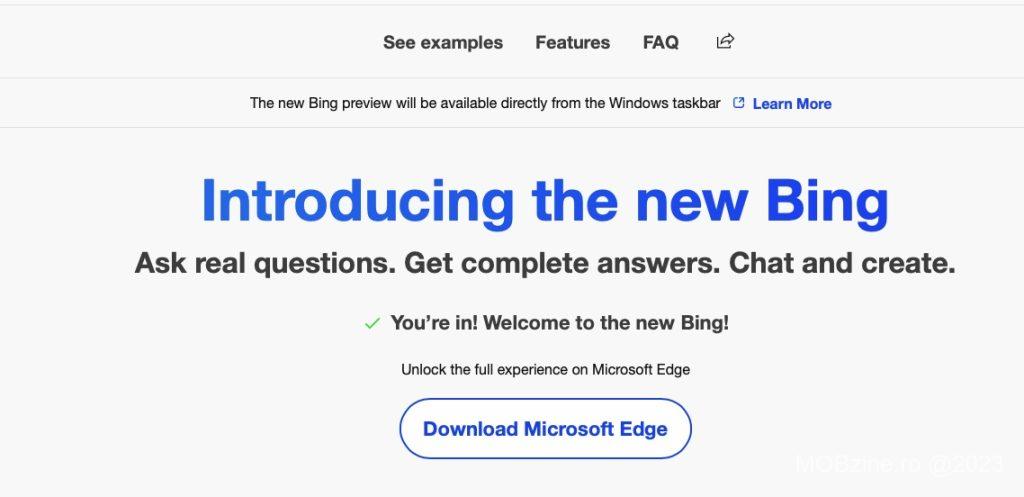The image size is (1024, 497).
Task: Click the "Chat and create." phrase
Action: [842, 263]
